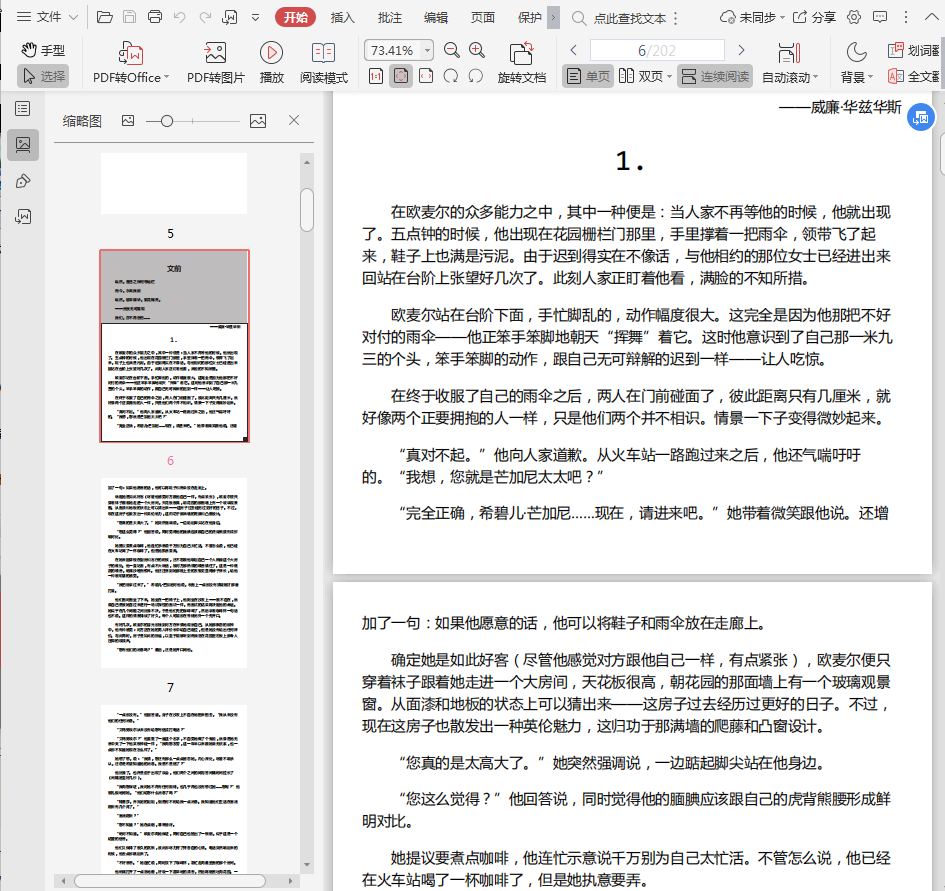Open the 文件 menu

48,17
